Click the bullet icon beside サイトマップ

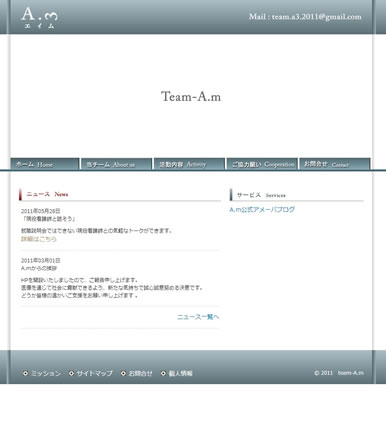71,373
